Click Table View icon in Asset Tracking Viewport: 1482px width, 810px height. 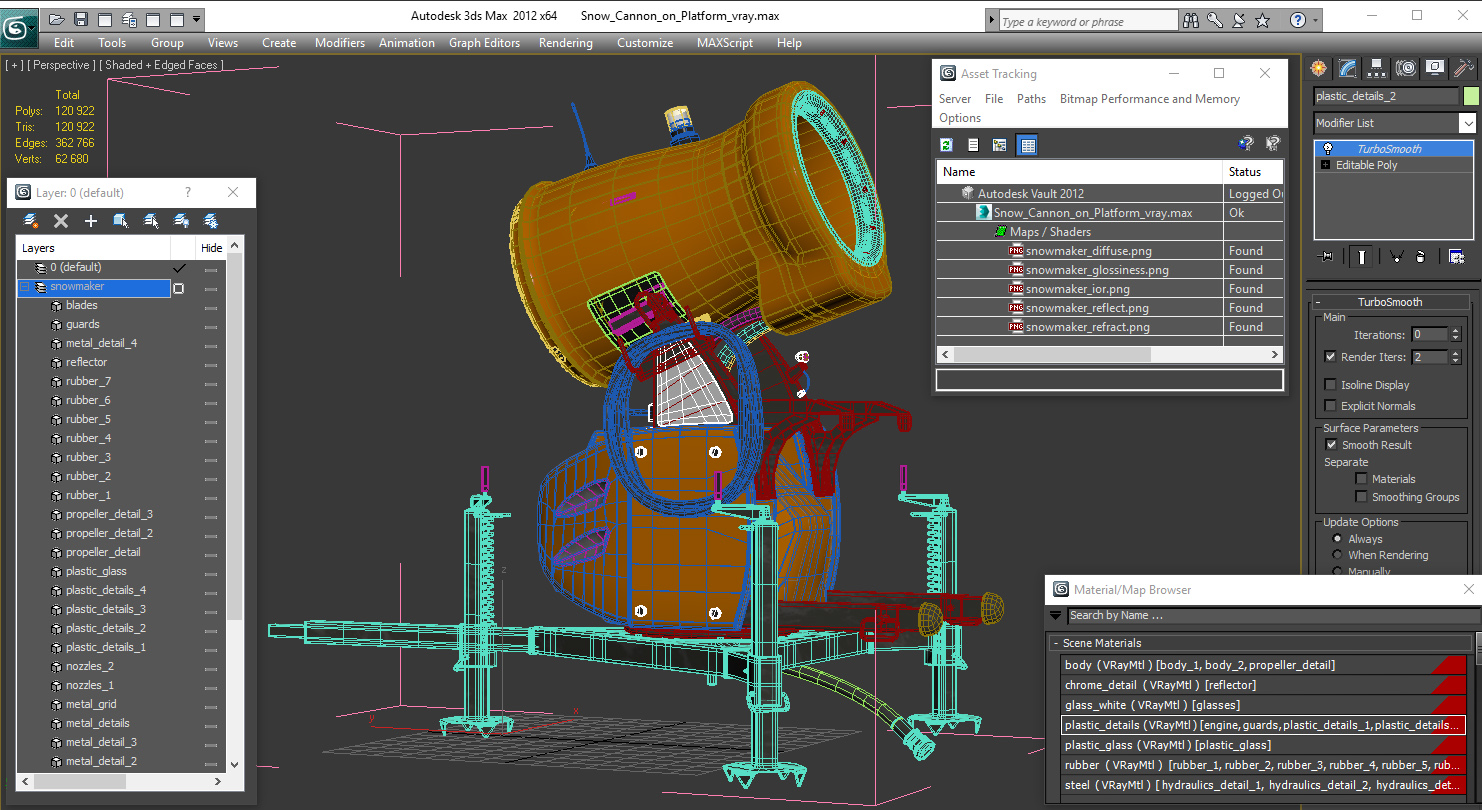(1027, 145)
